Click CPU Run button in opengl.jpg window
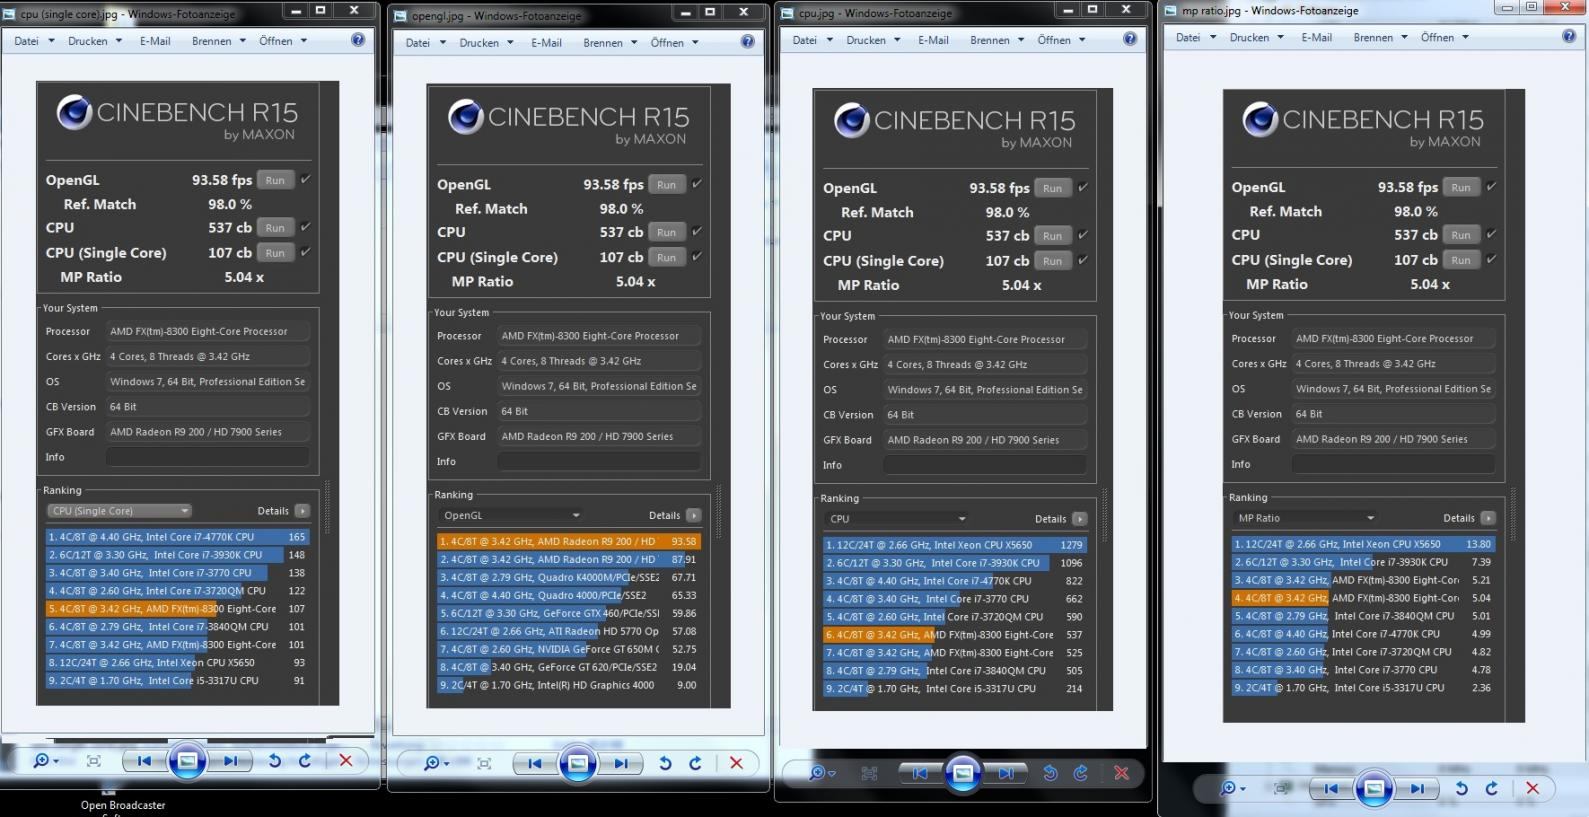This screenshot has height=817, width=1589. [x=666, y=232]
